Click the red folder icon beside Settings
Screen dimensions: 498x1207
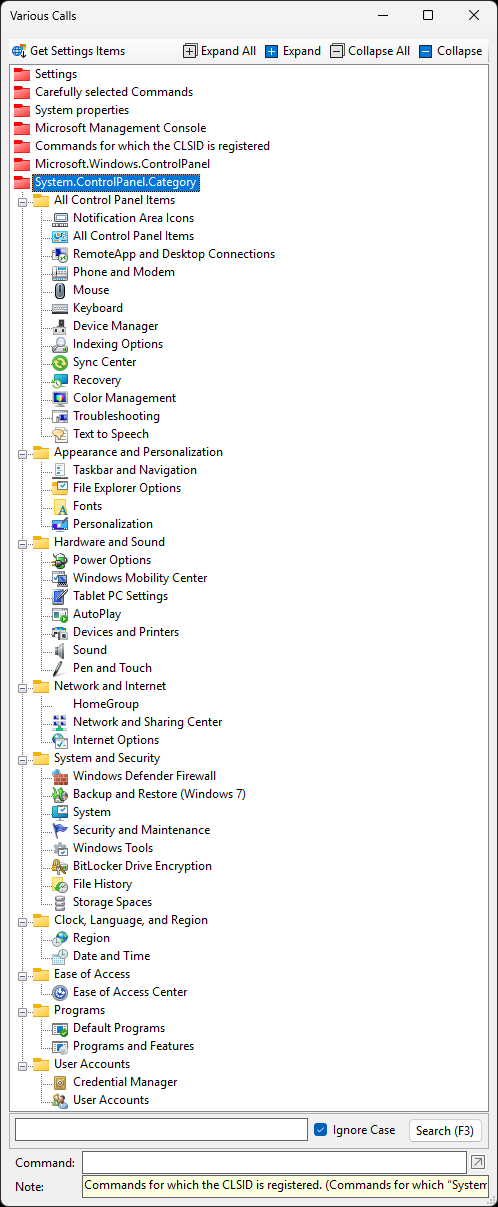pos(22,74)
